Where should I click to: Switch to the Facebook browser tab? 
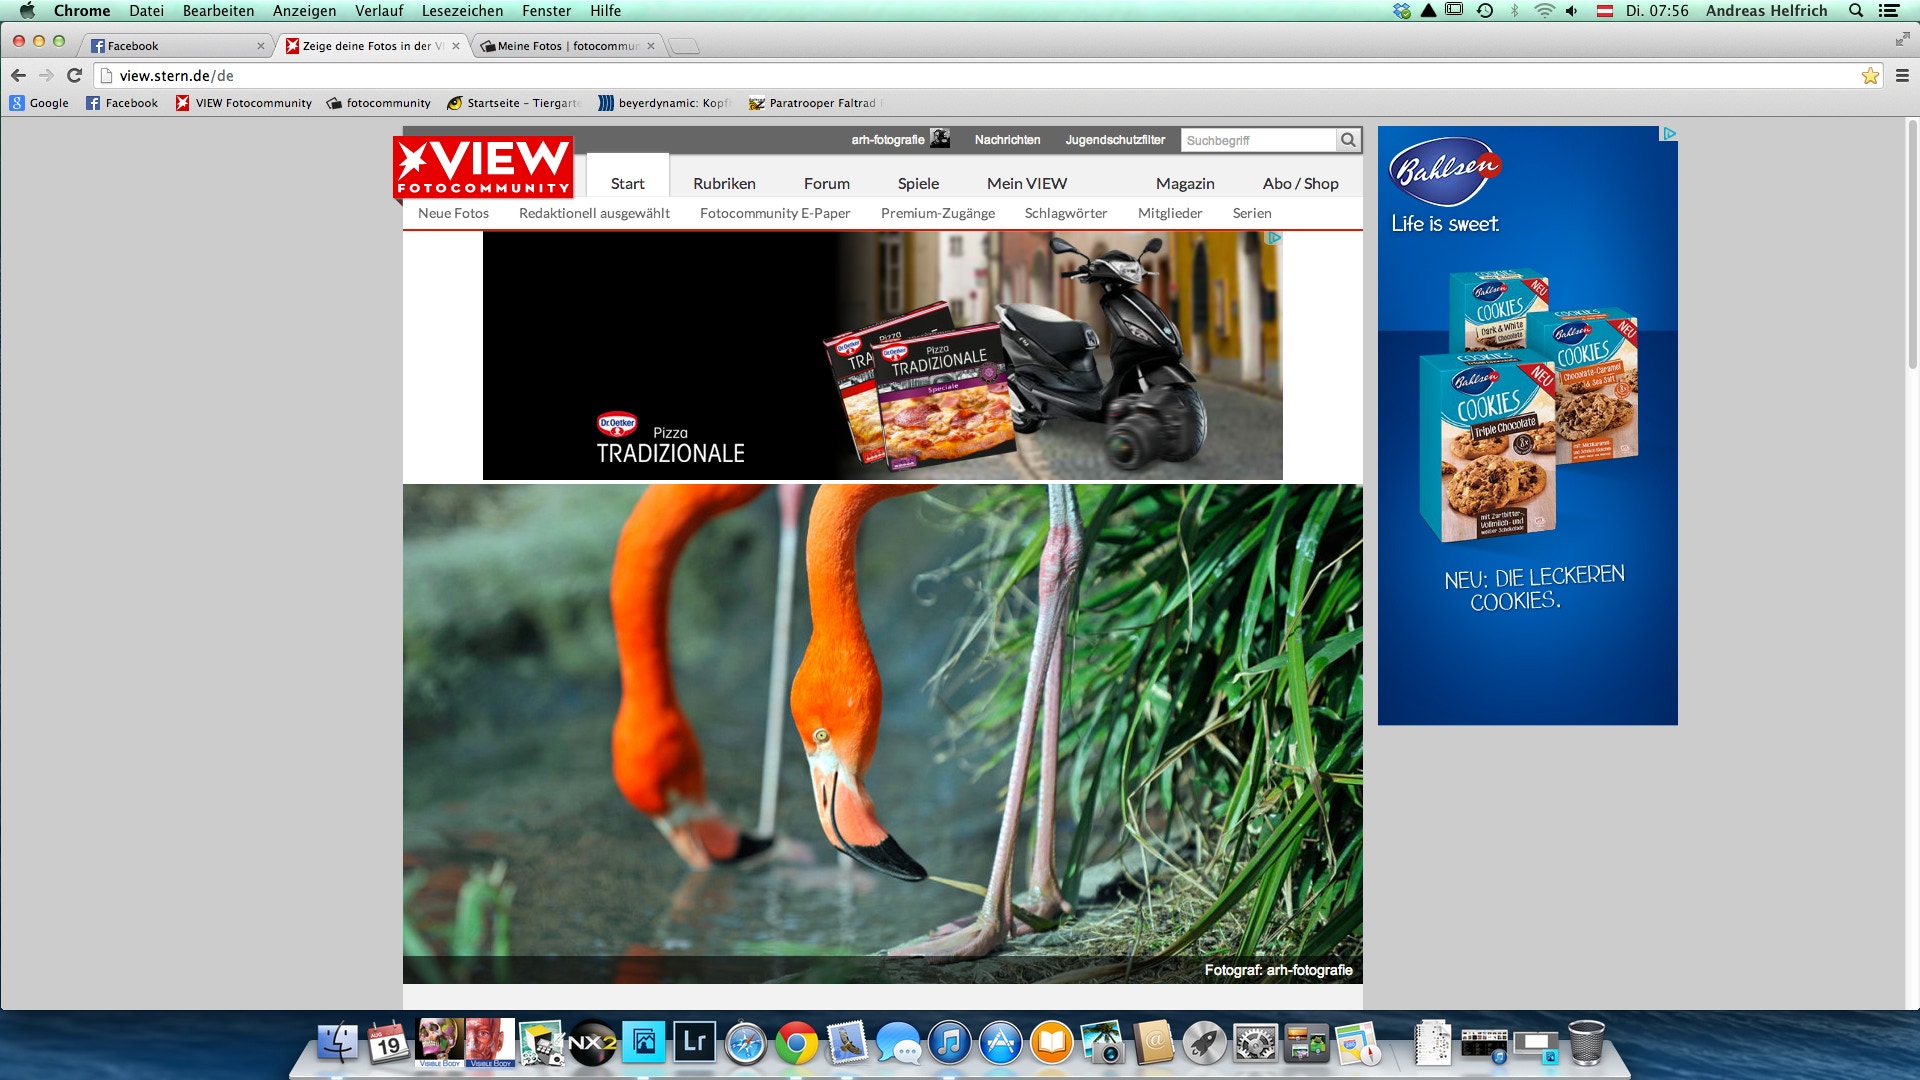coord(170,46)
